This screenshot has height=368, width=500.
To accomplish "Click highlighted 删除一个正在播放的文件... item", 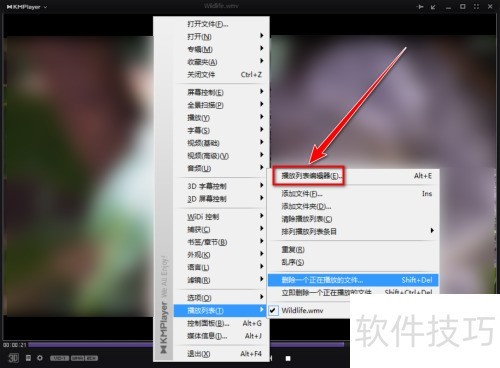I will point(353,280).
